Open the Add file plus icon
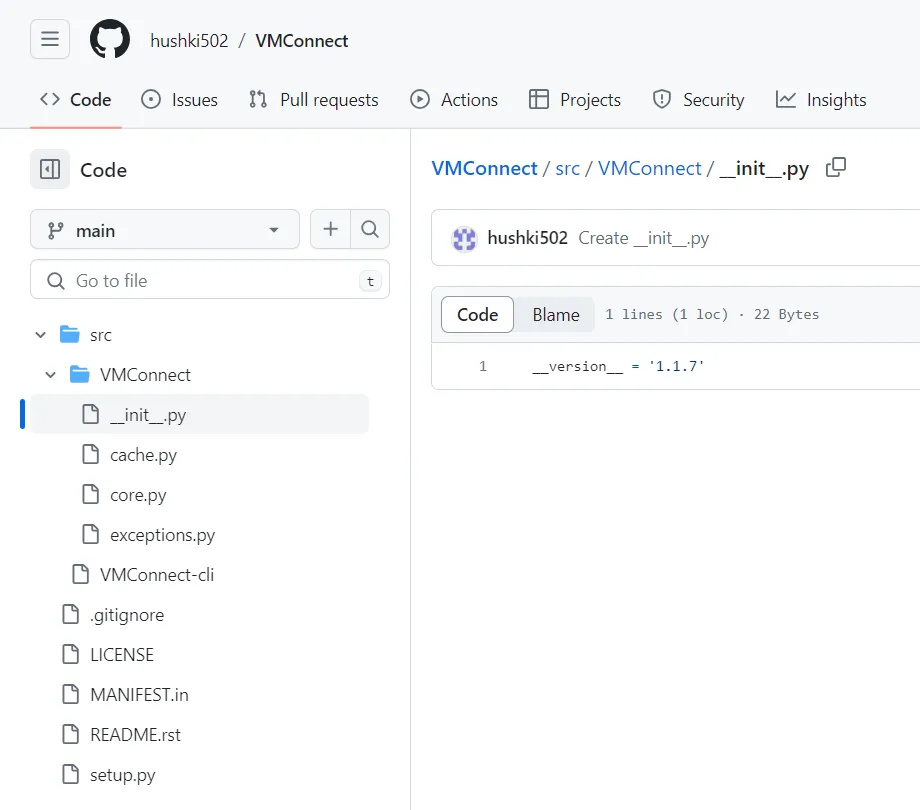Viewport: 920px width, 810px height. click(330, 229)
